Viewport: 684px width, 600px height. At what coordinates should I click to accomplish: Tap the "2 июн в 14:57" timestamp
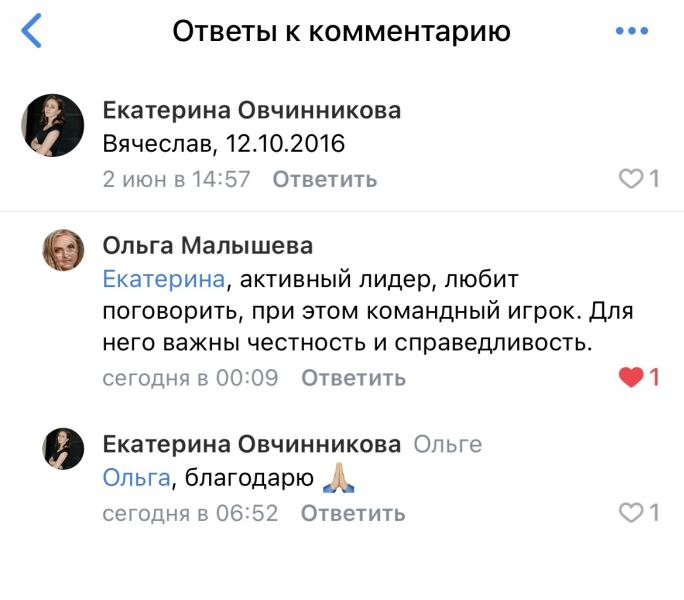click(x=176, y=180)
